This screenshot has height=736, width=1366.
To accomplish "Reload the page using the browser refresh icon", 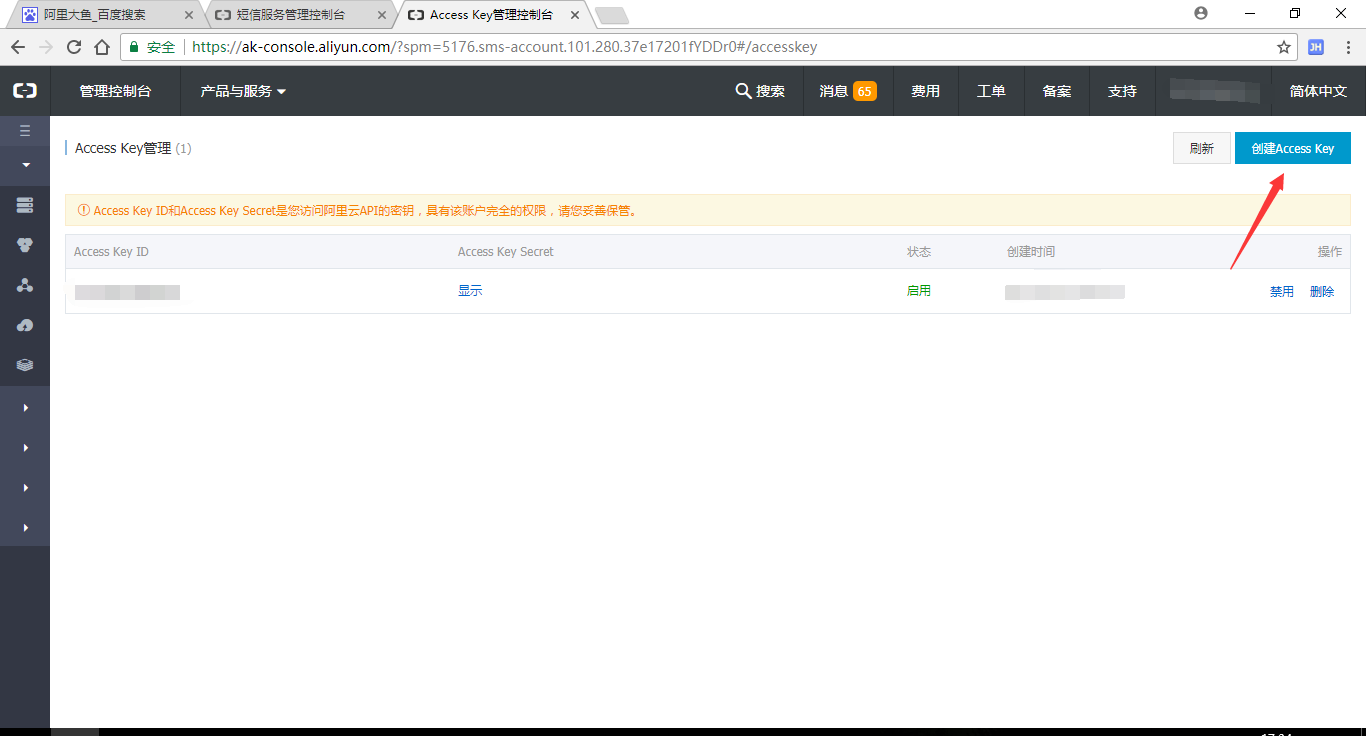I will pos(74,47).
